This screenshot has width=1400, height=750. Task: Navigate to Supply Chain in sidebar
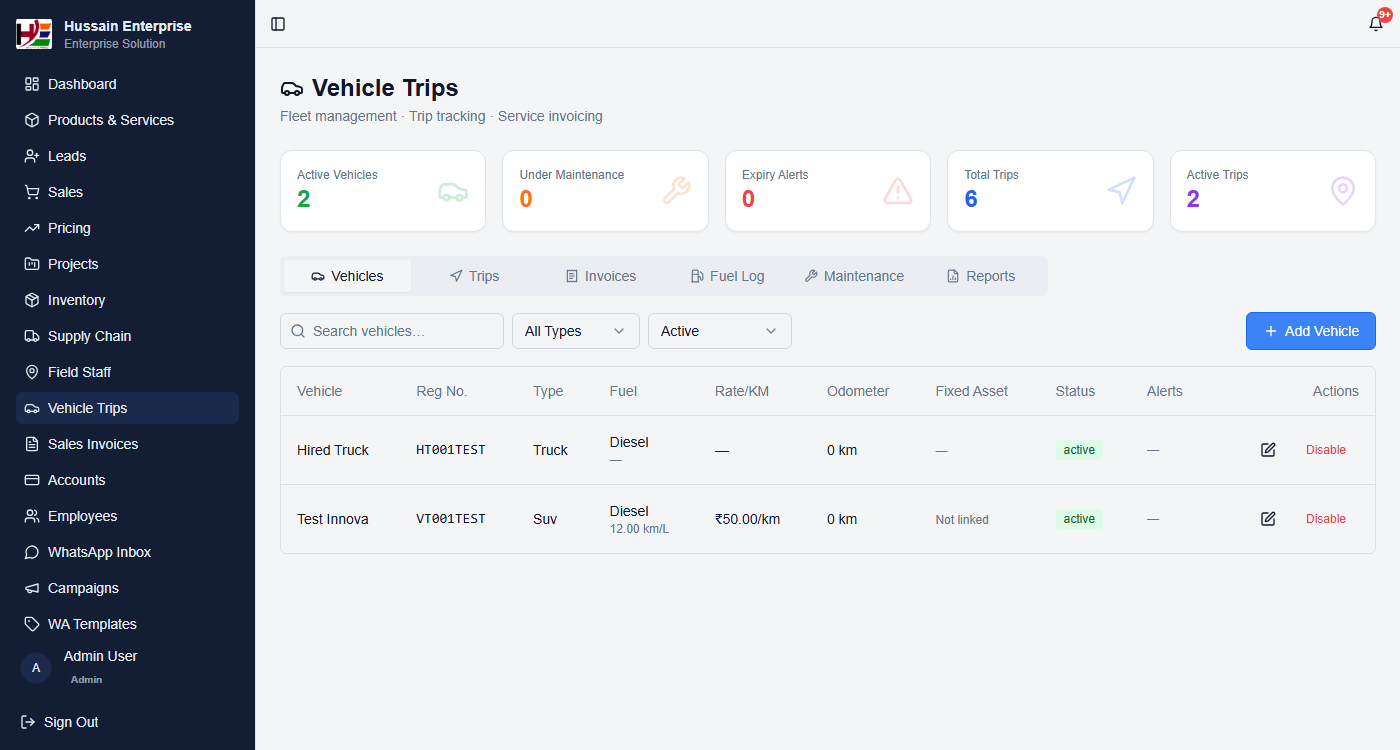[x=127, y=336]
